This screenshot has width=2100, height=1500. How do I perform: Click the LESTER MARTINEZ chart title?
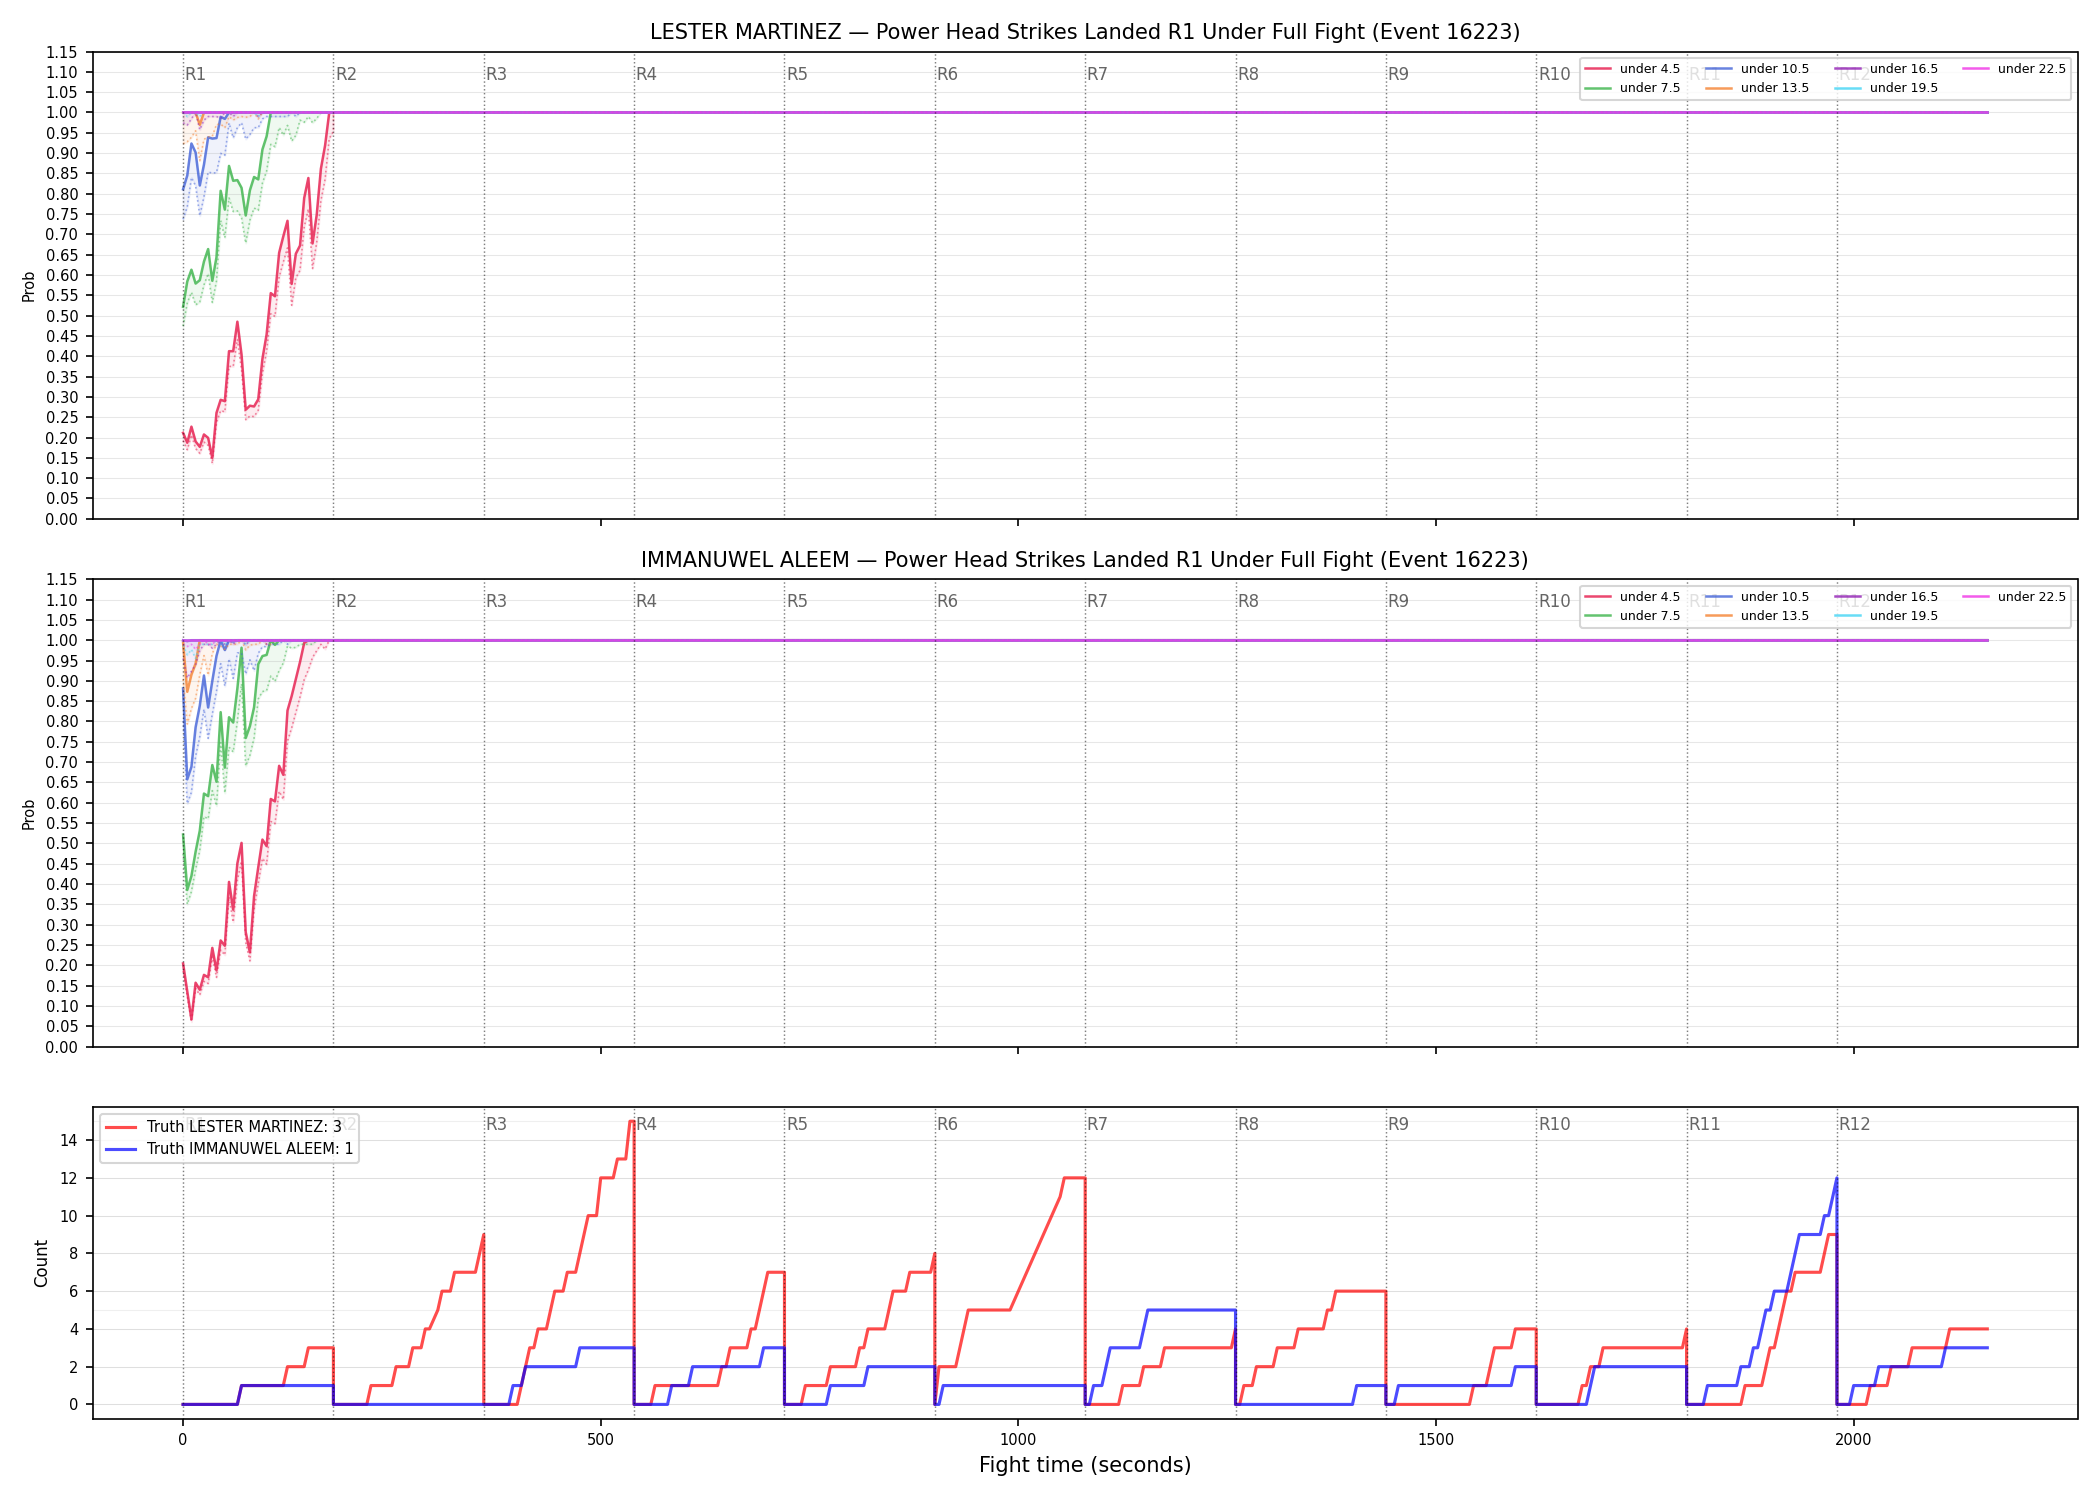[x=1085, y=32]
